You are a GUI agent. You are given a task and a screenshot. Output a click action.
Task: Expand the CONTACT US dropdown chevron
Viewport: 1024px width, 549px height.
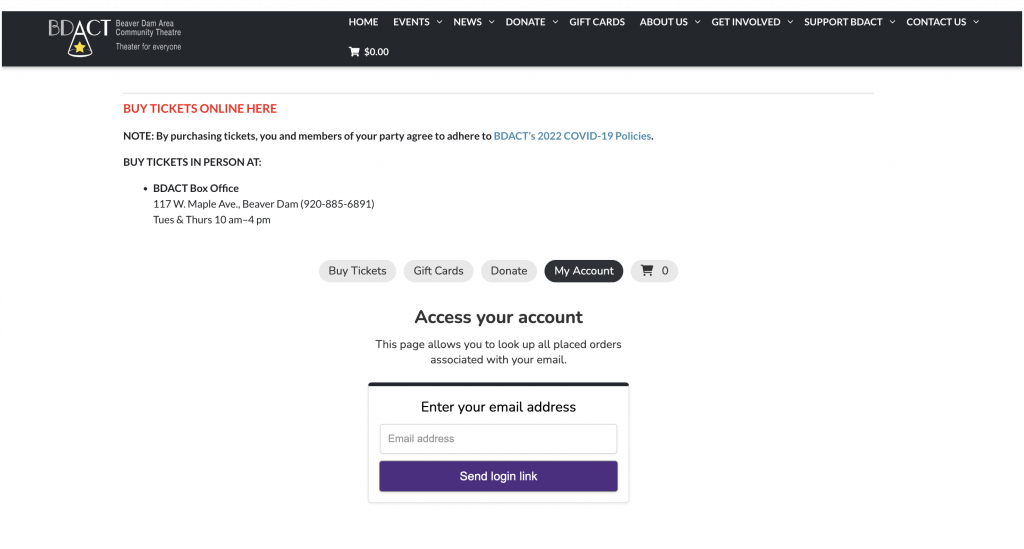[976, 22]
